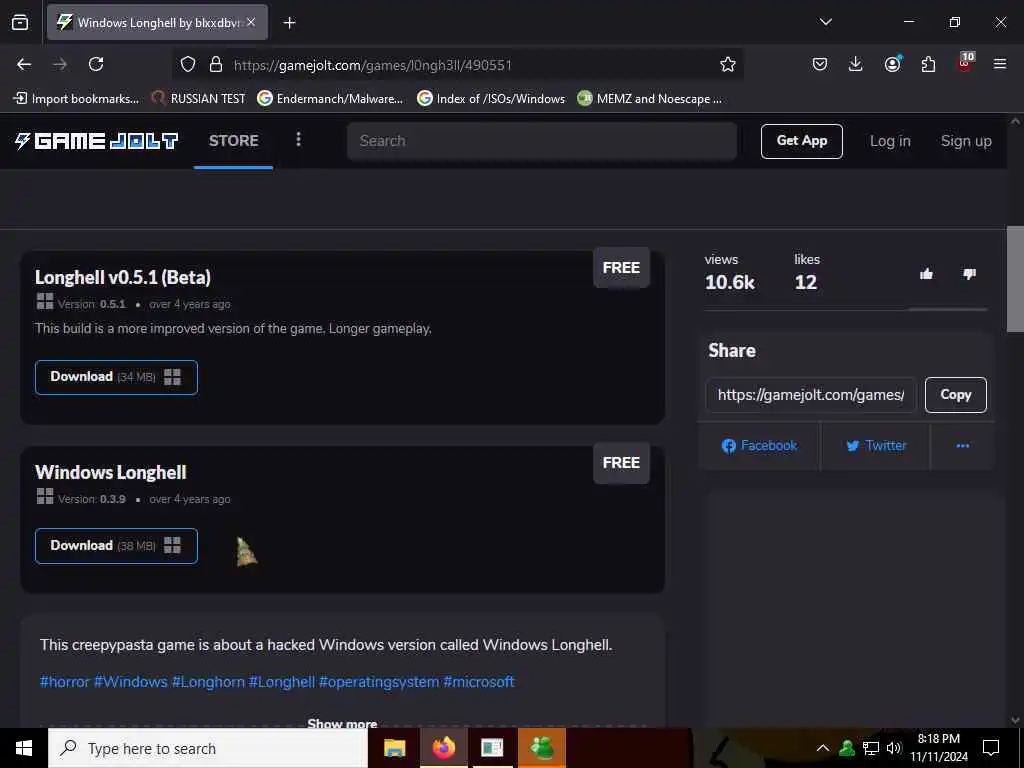Click Sign up link
Screen dimensions: 1024x768
click(x=966, y=141)
